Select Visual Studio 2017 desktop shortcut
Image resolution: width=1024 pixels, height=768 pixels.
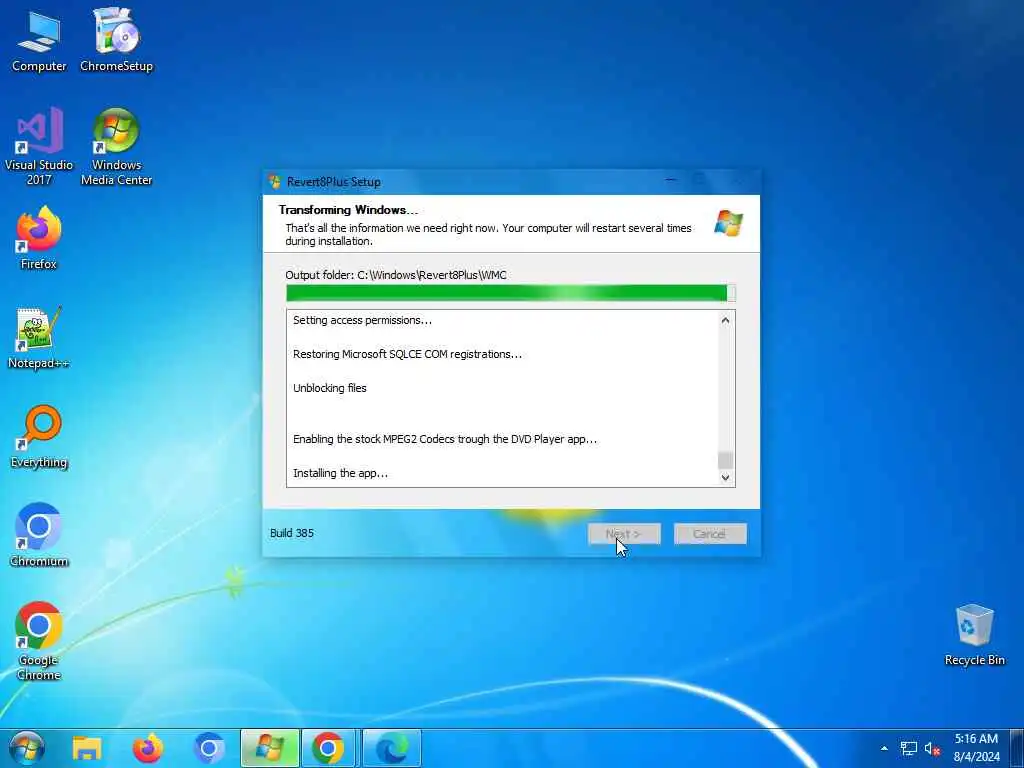39,146
